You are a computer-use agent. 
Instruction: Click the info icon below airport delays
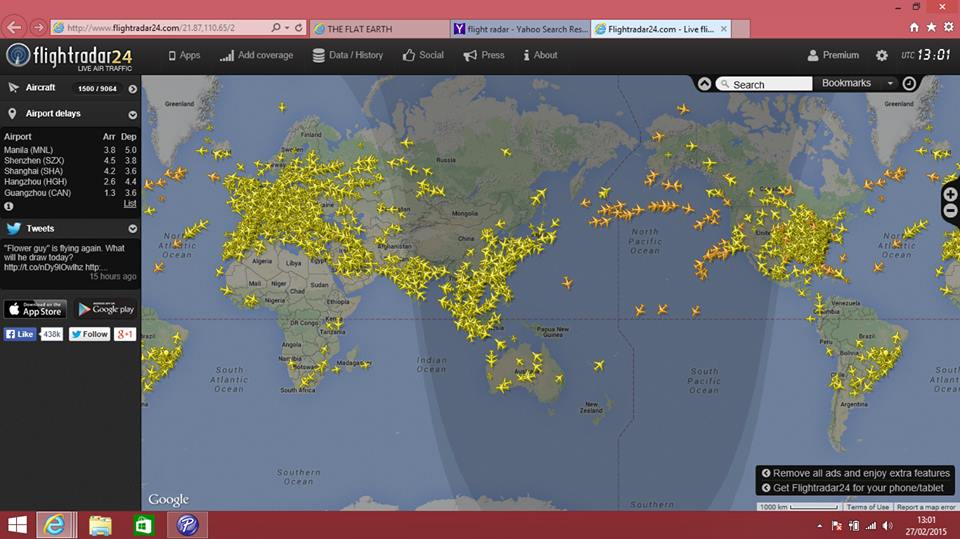pyautogui.click(x=9, y=206)
